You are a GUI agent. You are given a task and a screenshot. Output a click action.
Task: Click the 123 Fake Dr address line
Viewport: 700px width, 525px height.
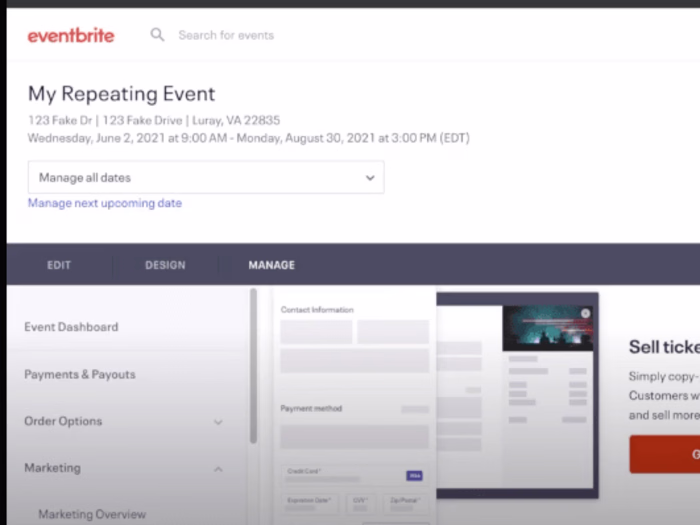154,121
